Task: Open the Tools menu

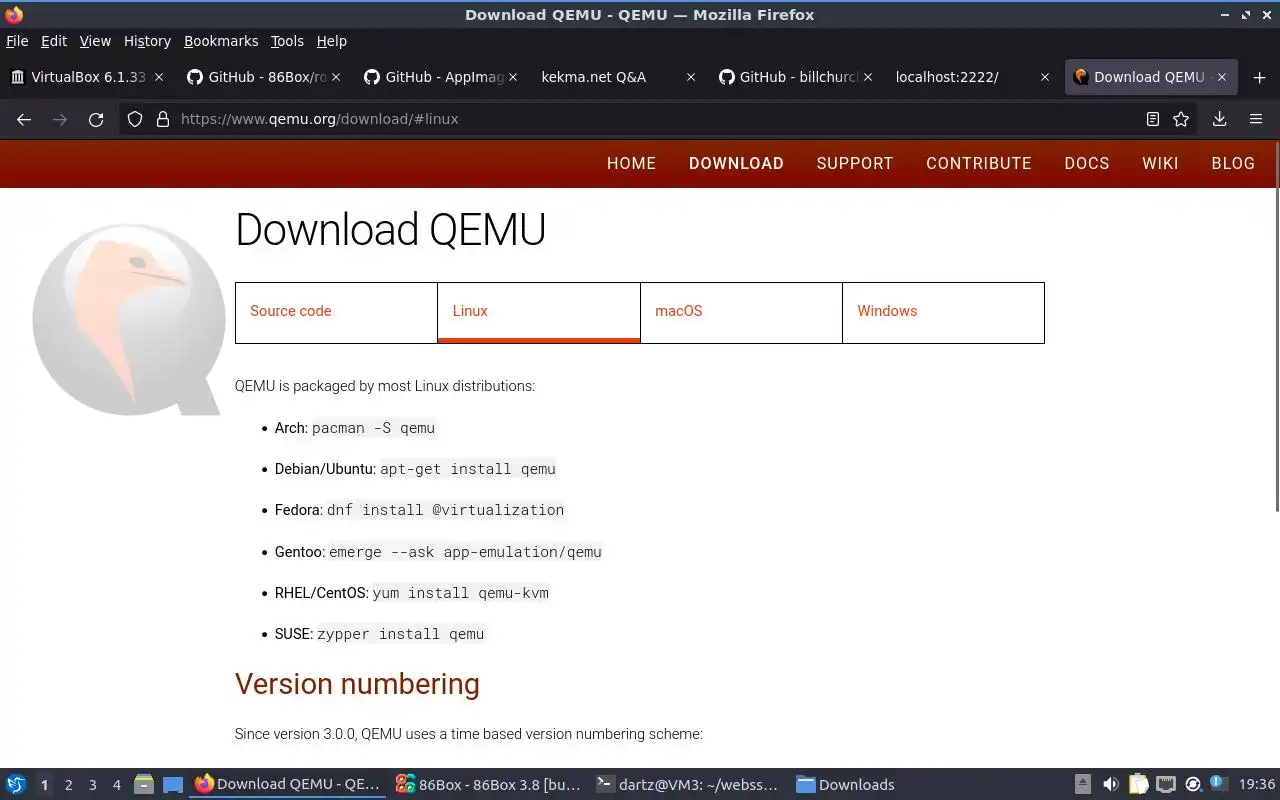Action: pyautogui.click(x=287, y=41)
